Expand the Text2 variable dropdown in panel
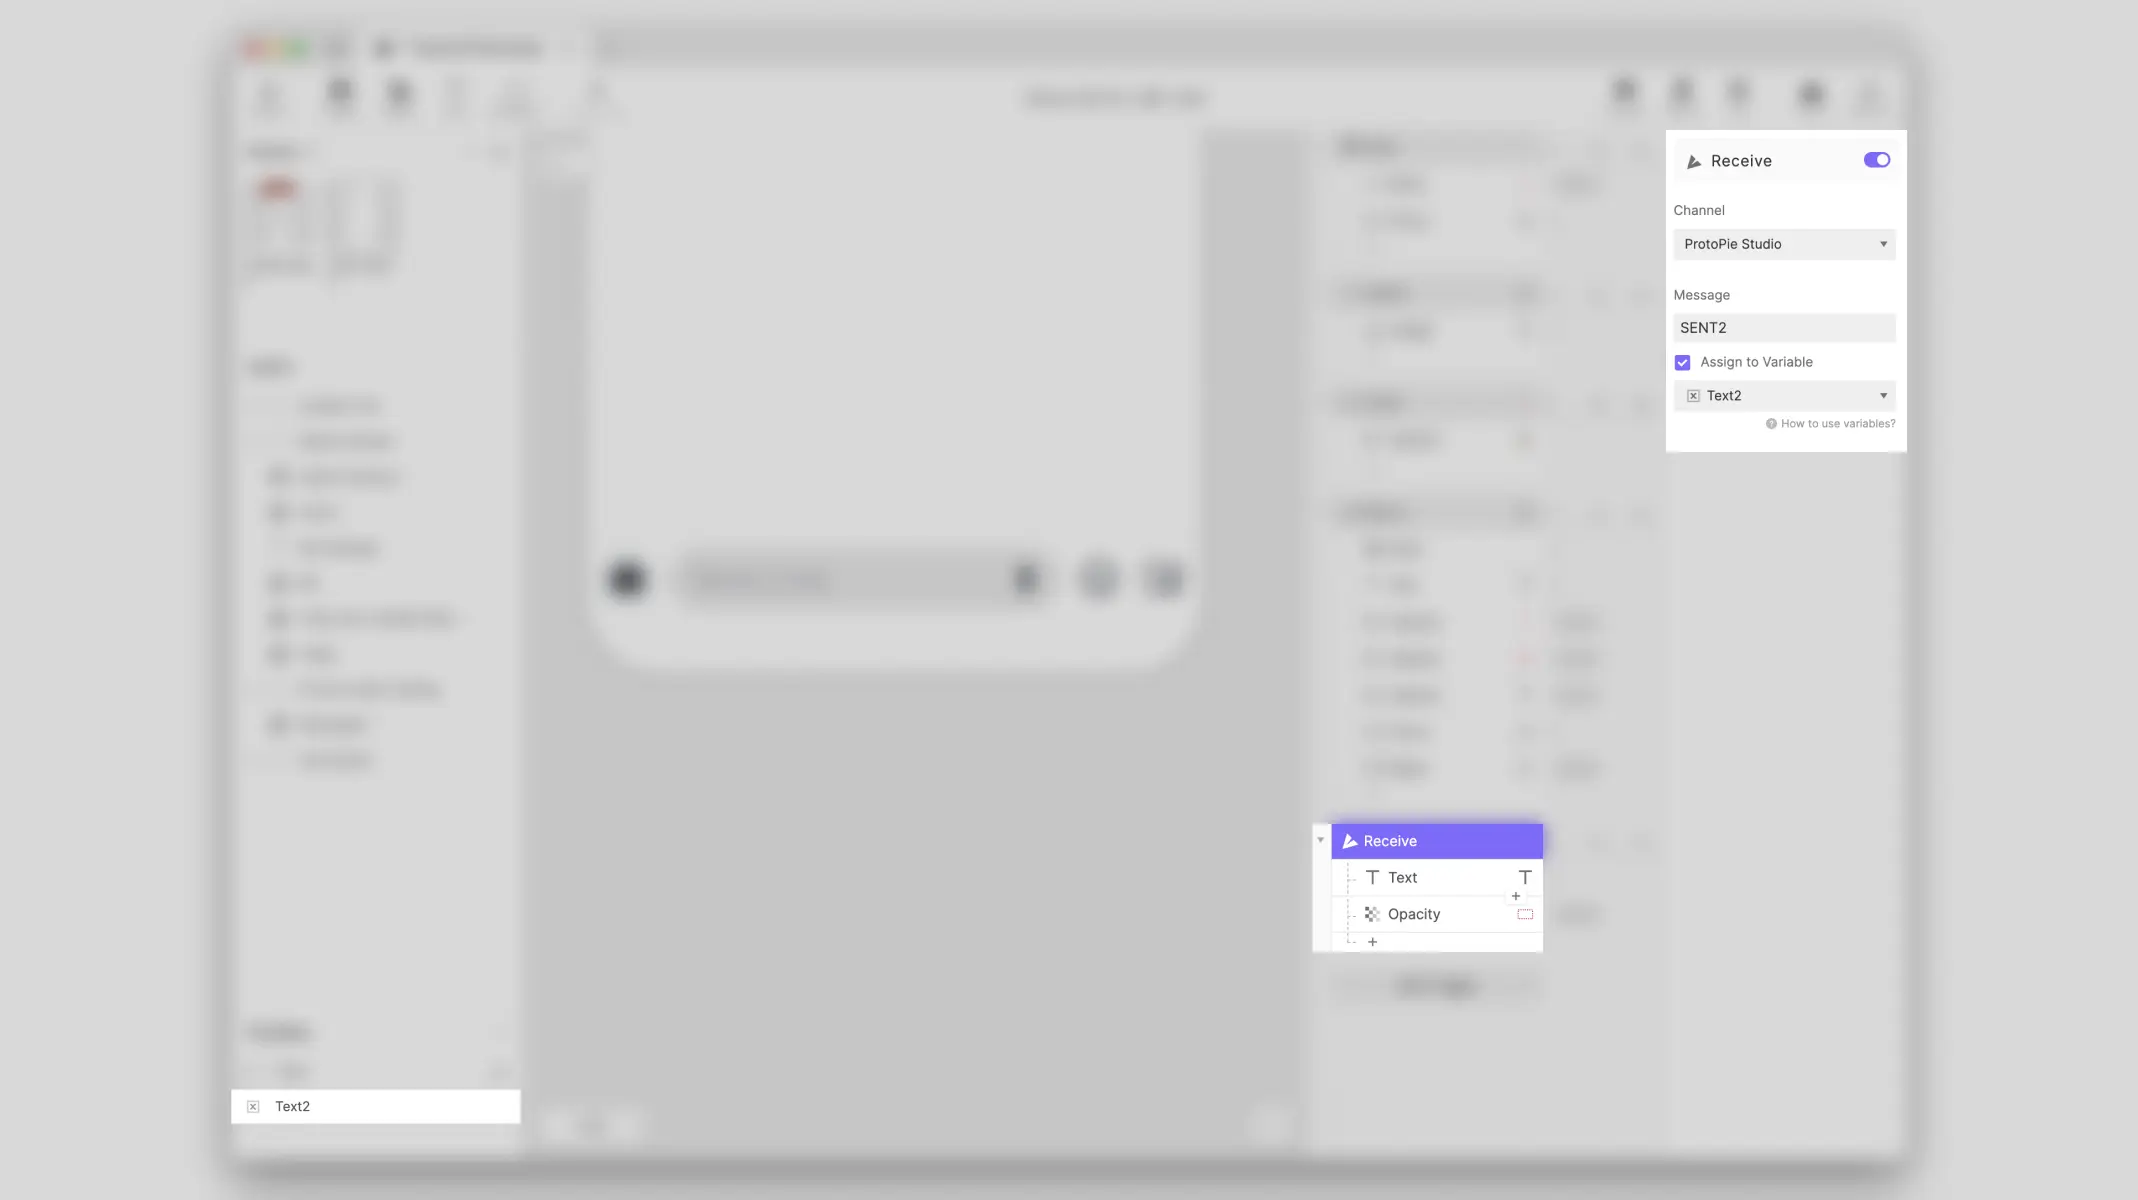2138x1200 pixels. click(1884, 395)
